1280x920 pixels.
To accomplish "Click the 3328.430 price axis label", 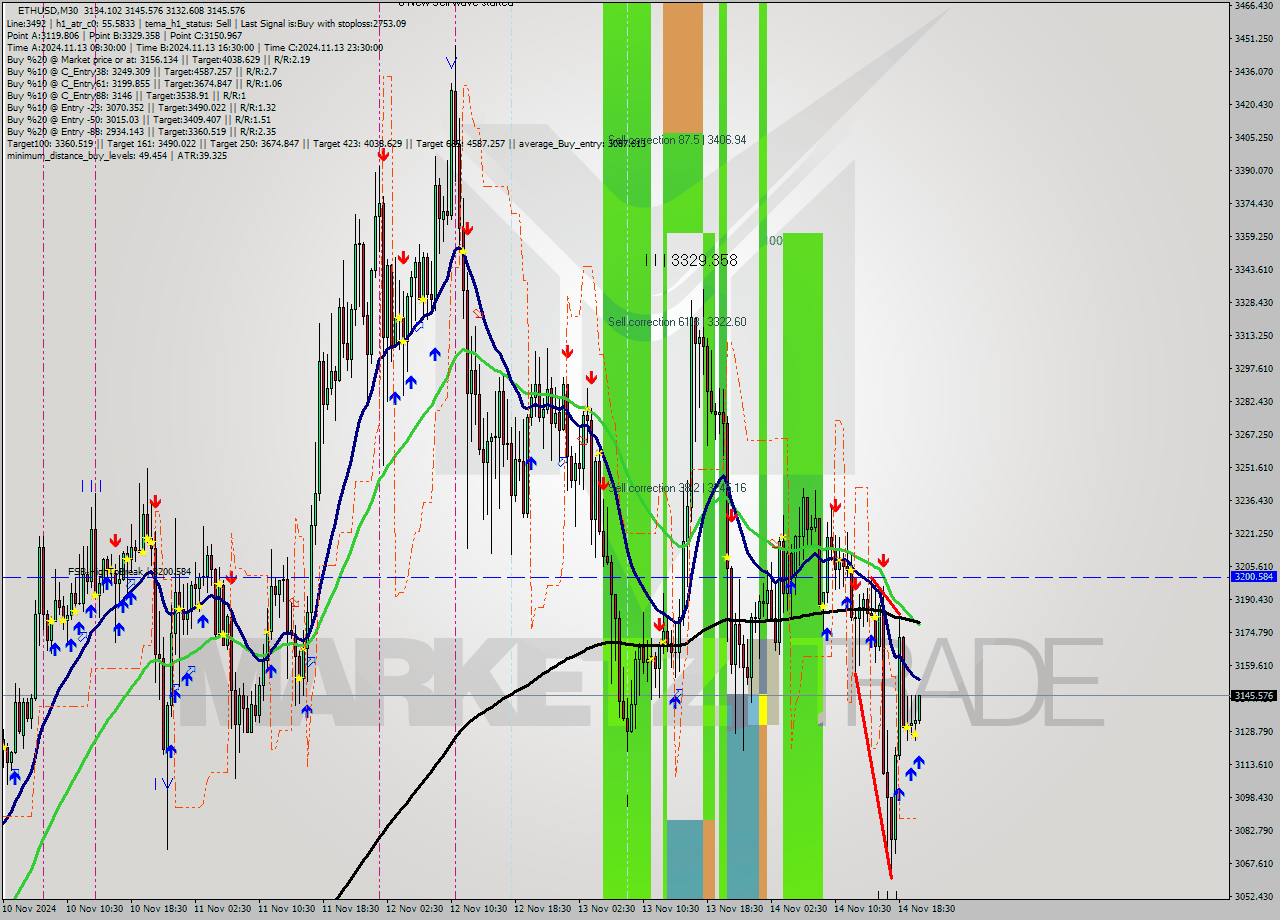I will [x=1253, y=302].
